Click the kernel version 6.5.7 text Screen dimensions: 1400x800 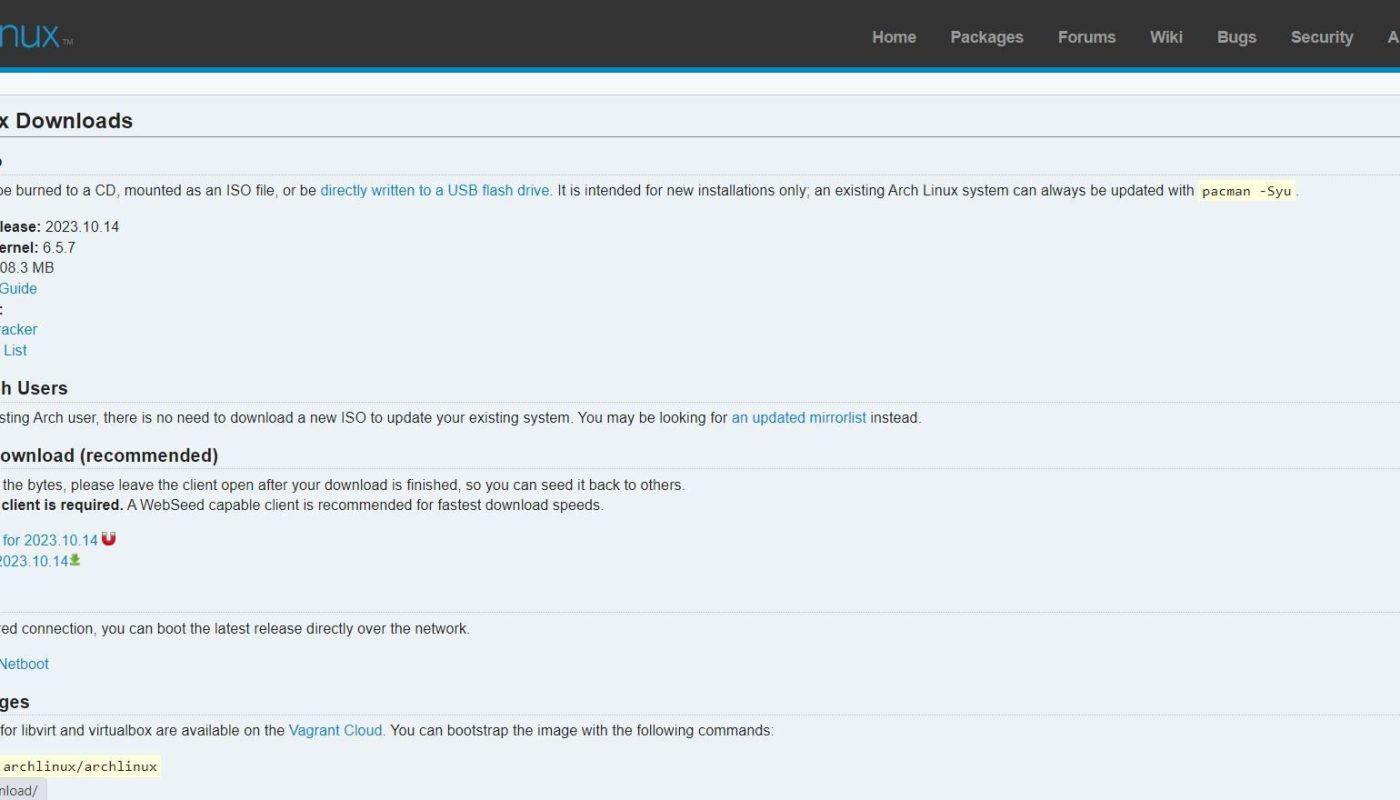point(59,247)
